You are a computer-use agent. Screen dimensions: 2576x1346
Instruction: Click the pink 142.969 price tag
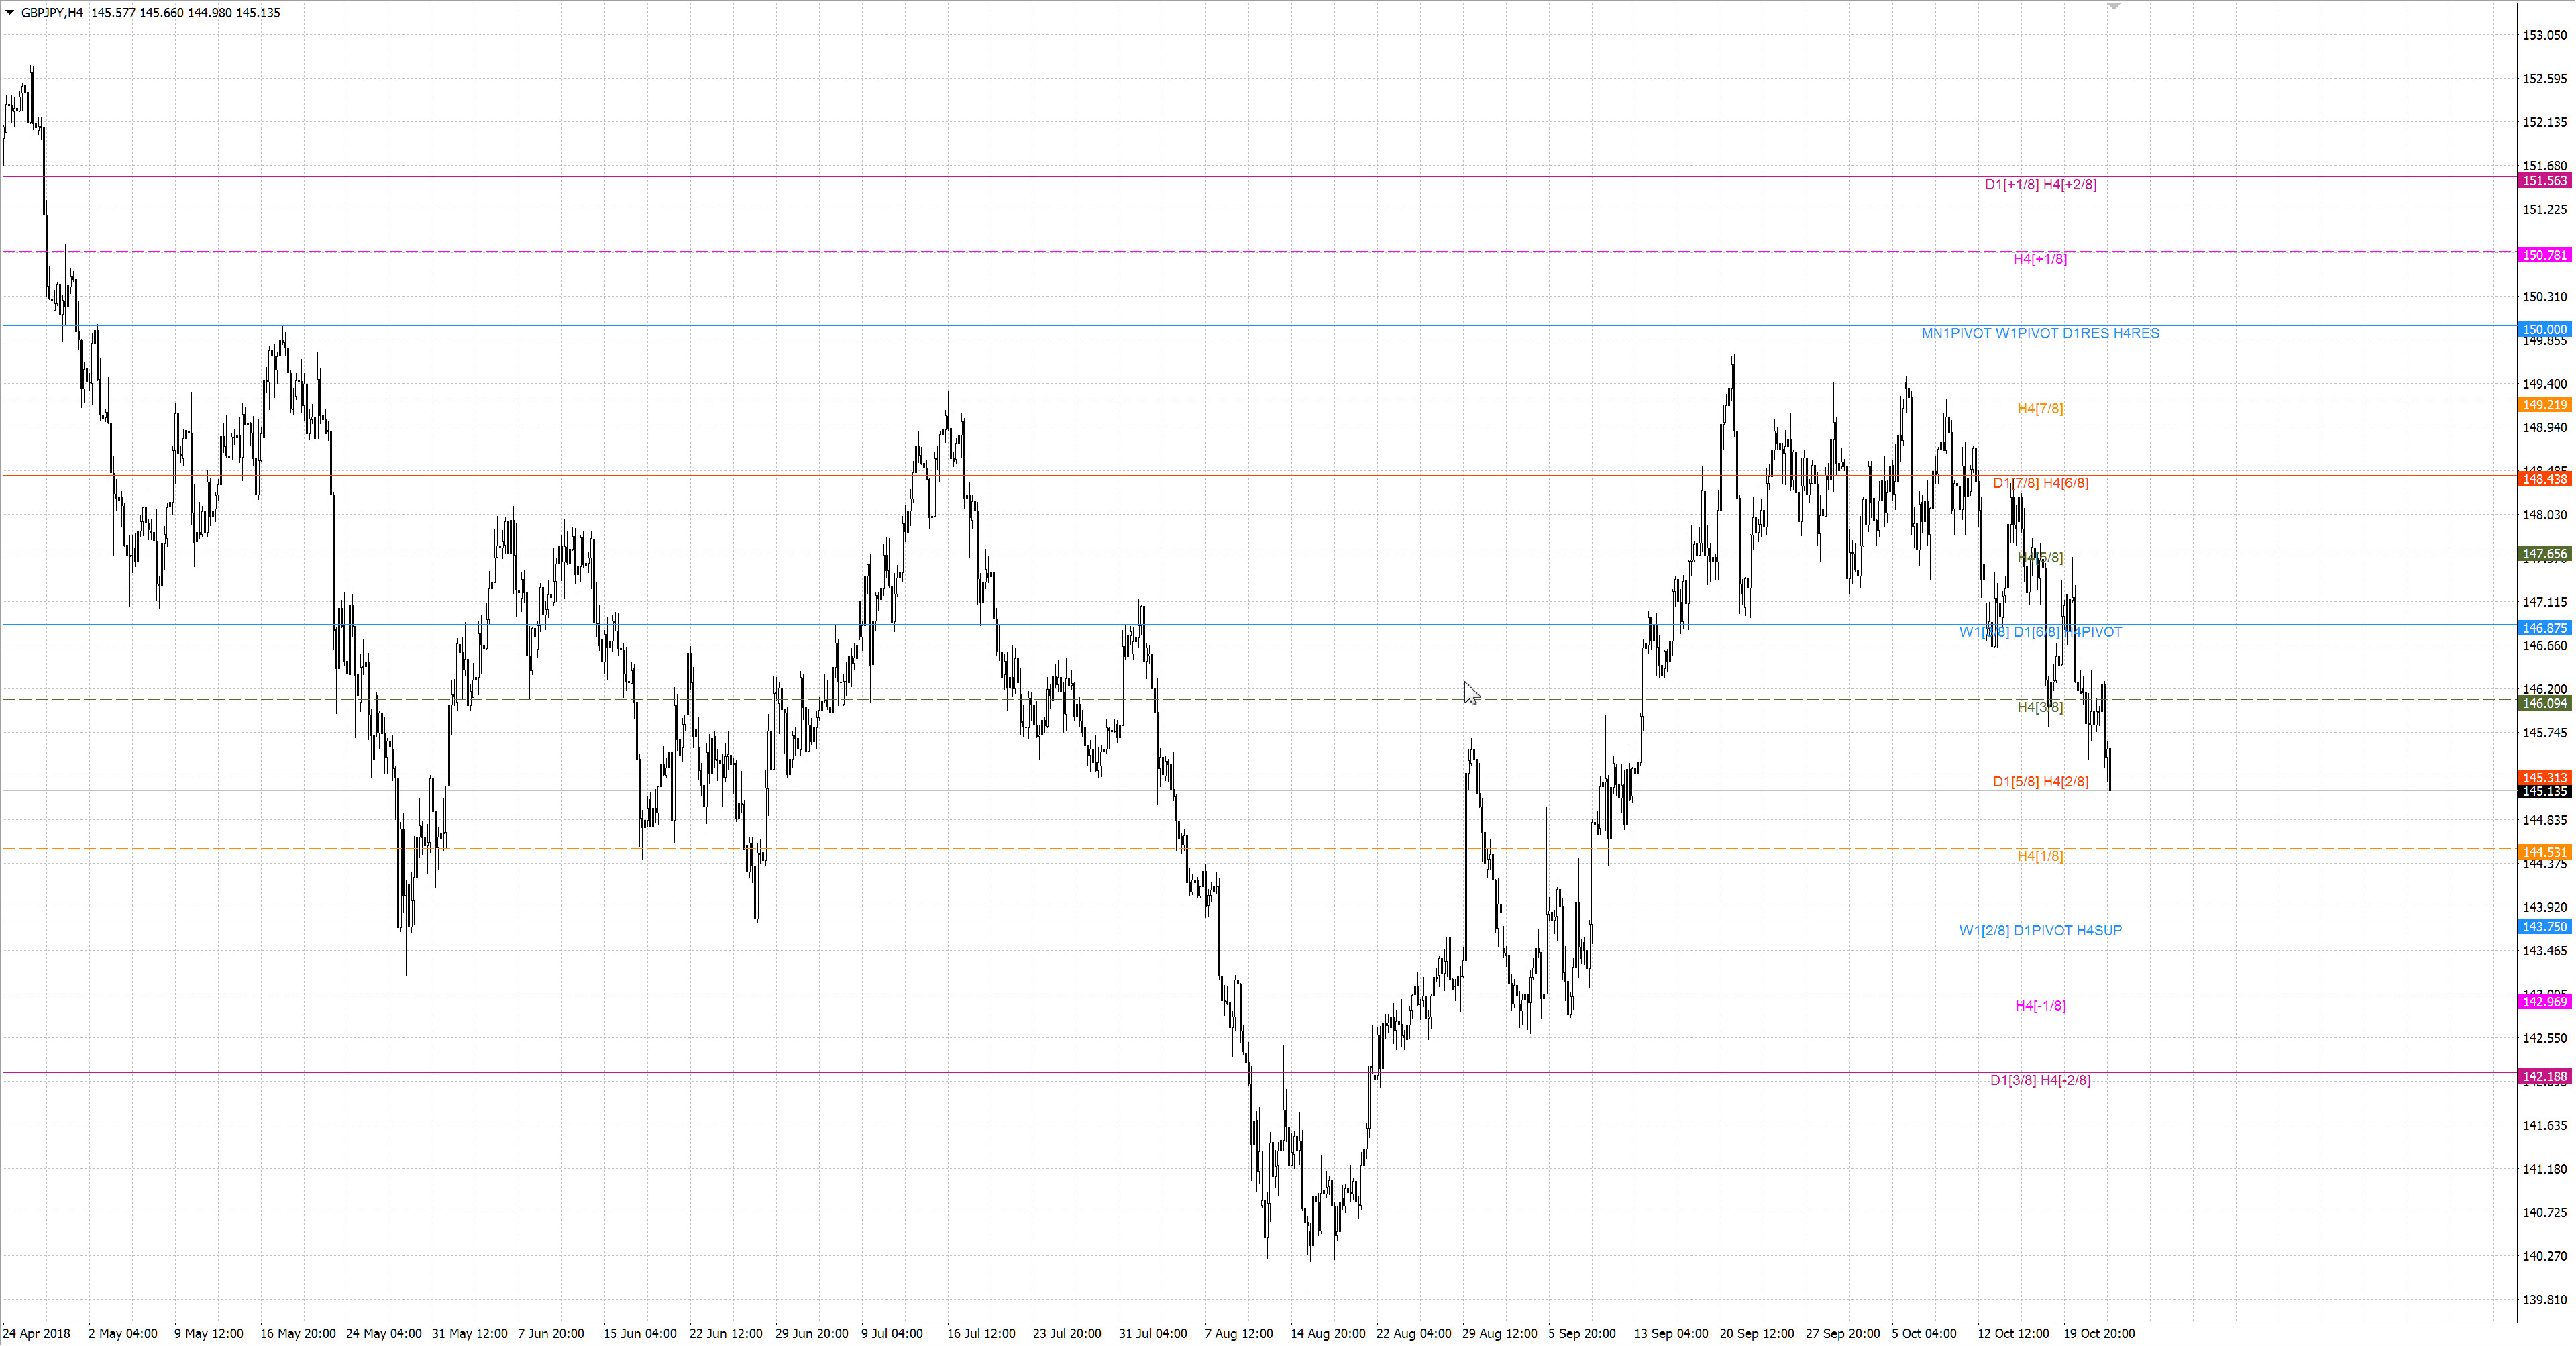[2544, 1002]
